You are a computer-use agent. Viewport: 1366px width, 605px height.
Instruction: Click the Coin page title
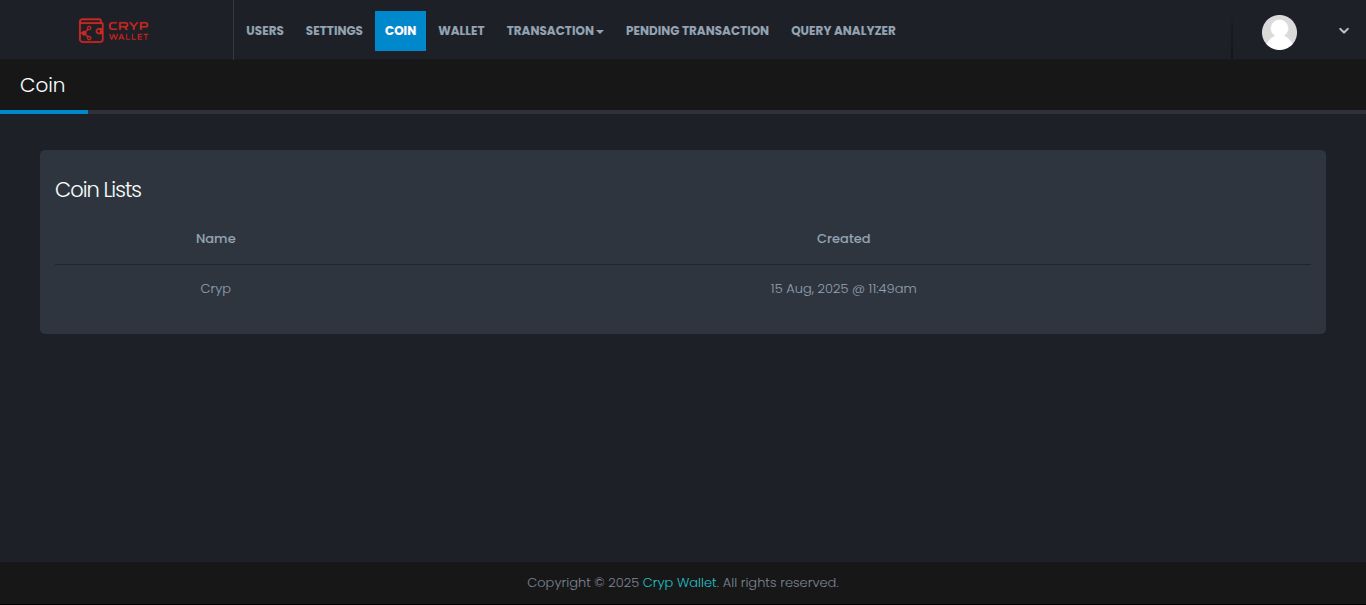[x=43, y=86]
